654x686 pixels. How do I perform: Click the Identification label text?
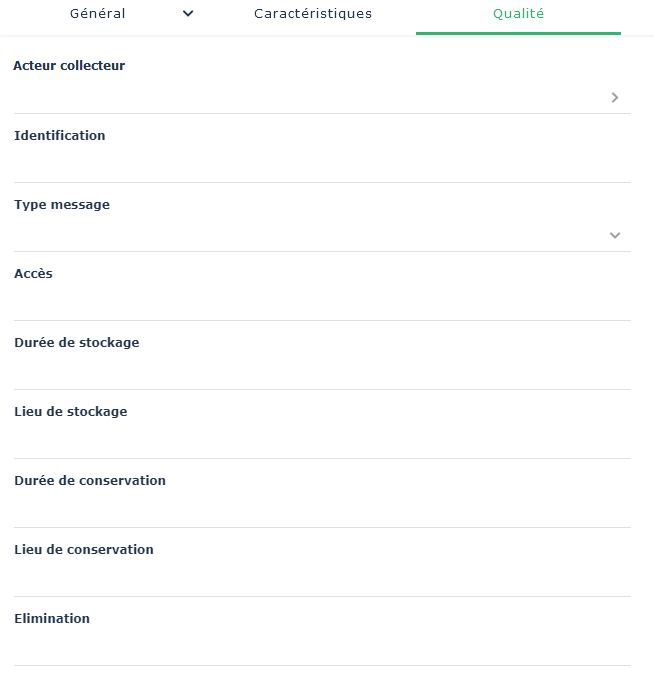pos(60,136)
